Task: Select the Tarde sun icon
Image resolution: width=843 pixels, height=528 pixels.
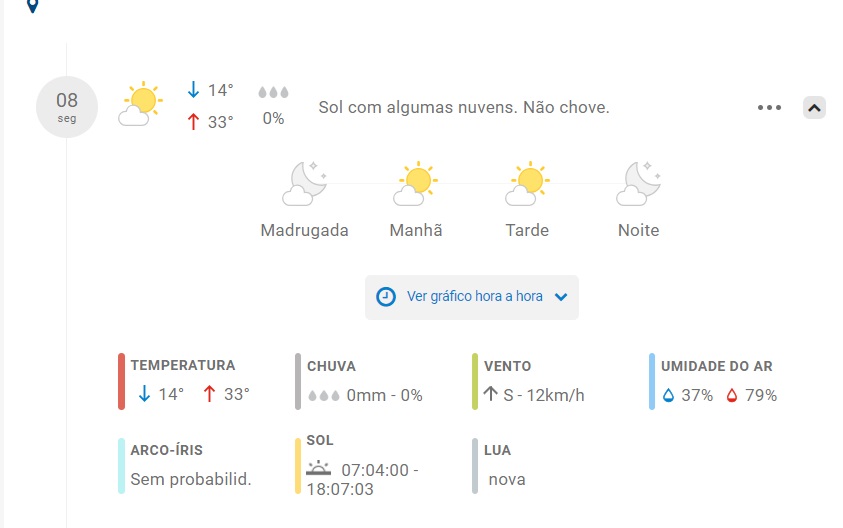Action: pos(527,183)
